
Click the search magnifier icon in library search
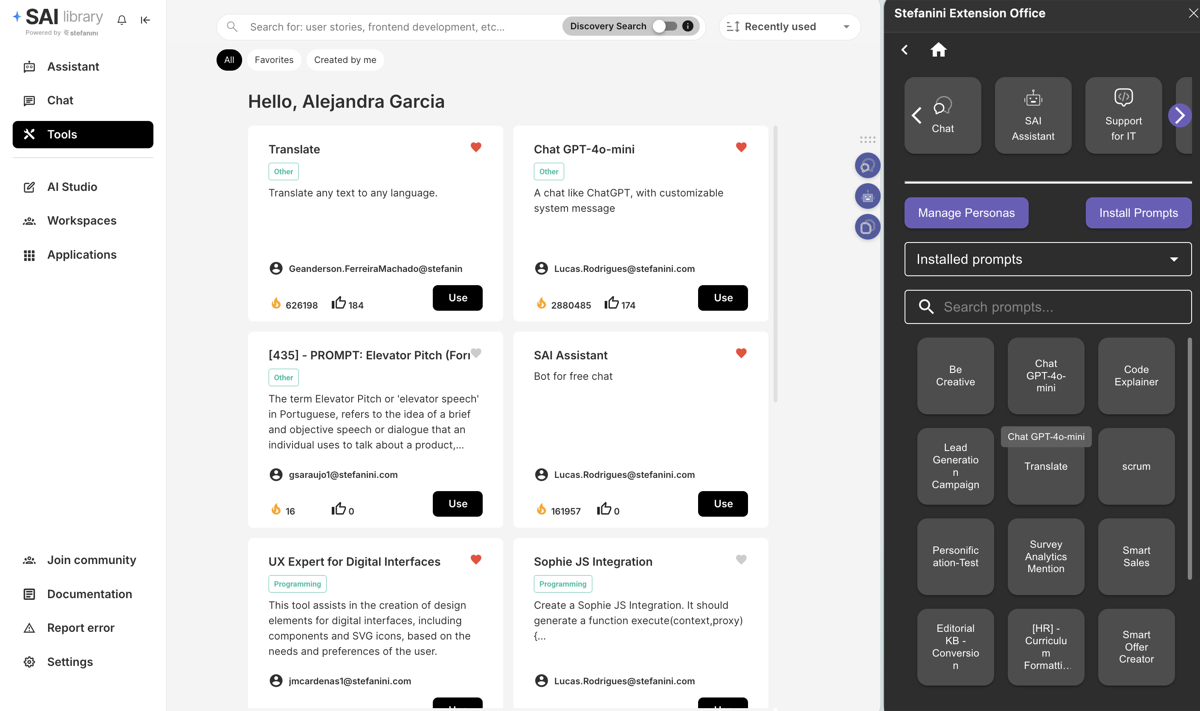click(x=232, y=27)
